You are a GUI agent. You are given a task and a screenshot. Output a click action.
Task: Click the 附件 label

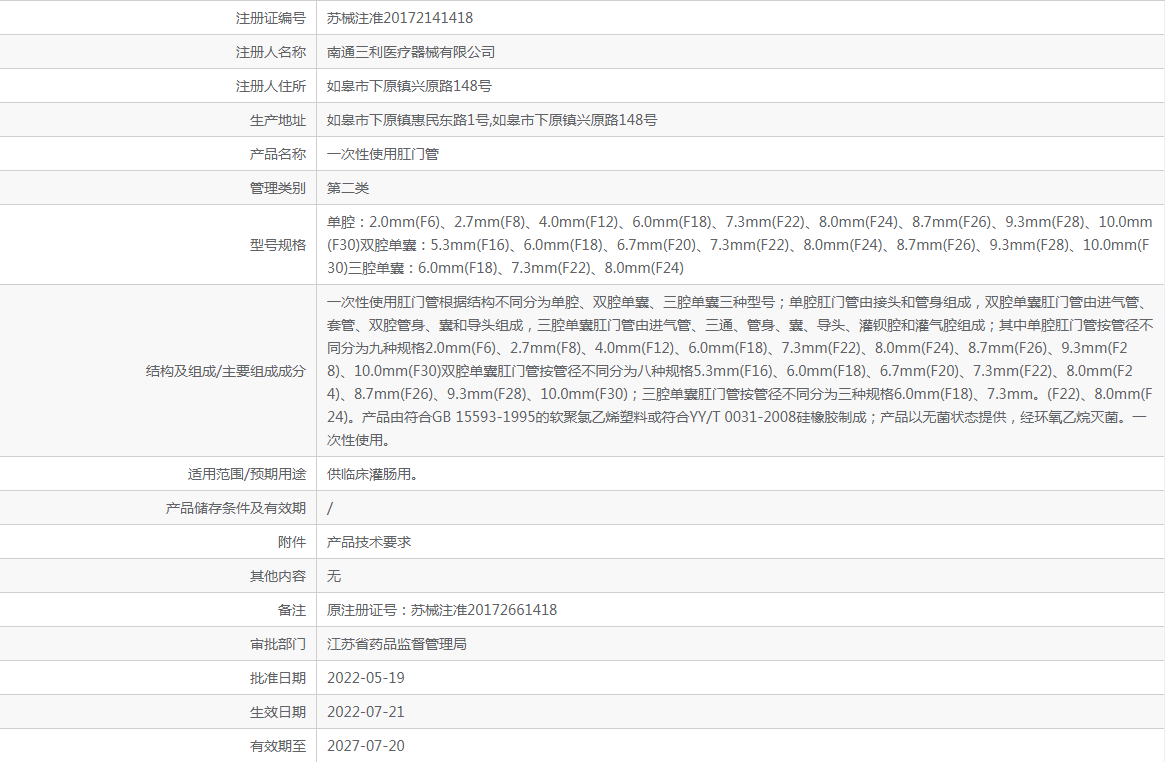point(292,542)
